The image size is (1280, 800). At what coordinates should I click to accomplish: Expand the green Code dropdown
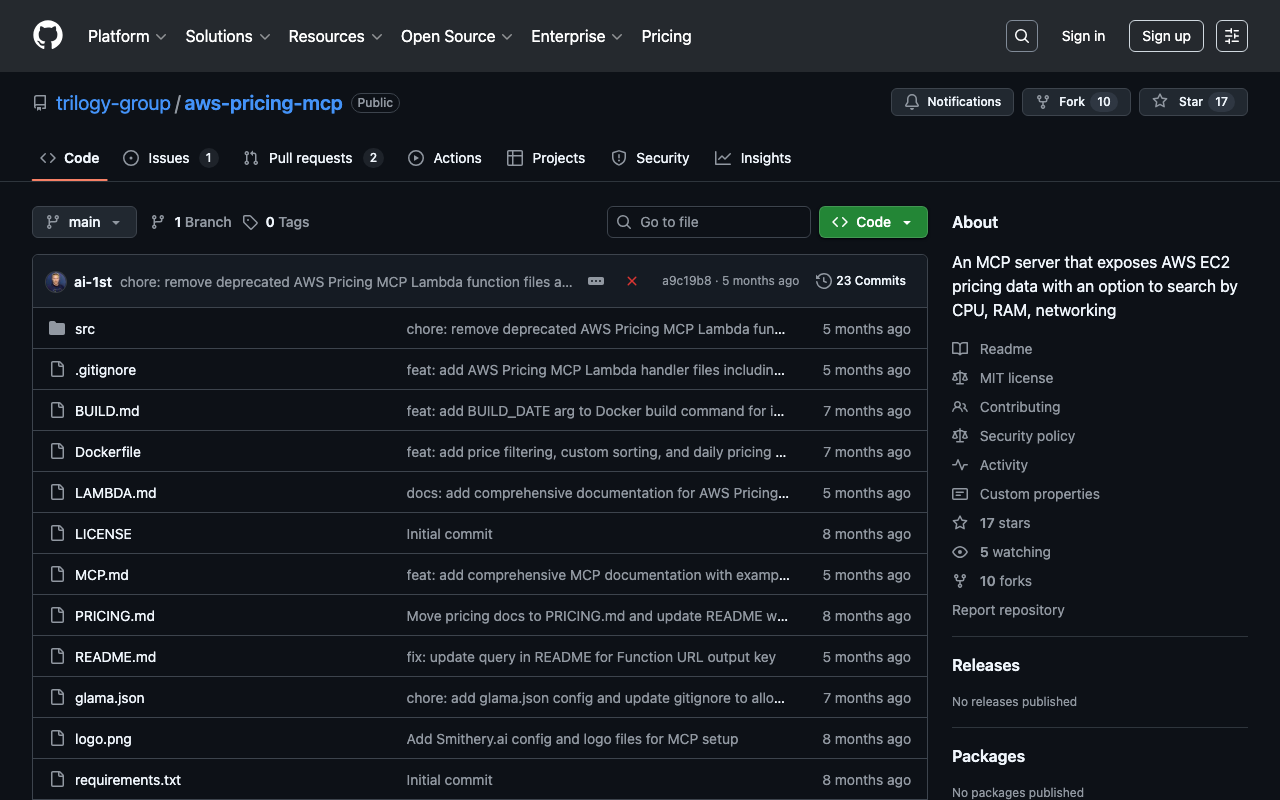[x=873, y=222]
